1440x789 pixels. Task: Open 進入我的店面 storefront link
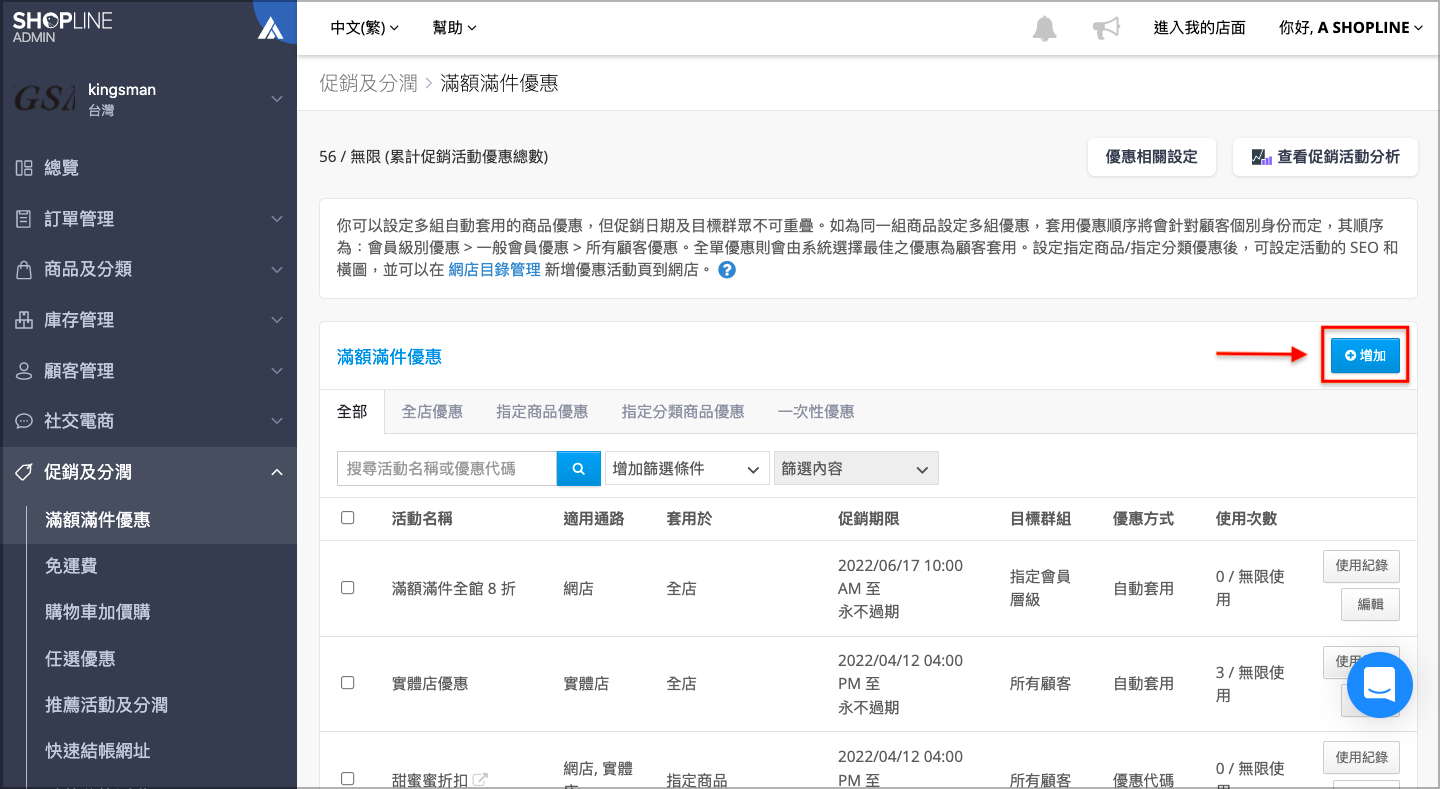point(1199,28)
